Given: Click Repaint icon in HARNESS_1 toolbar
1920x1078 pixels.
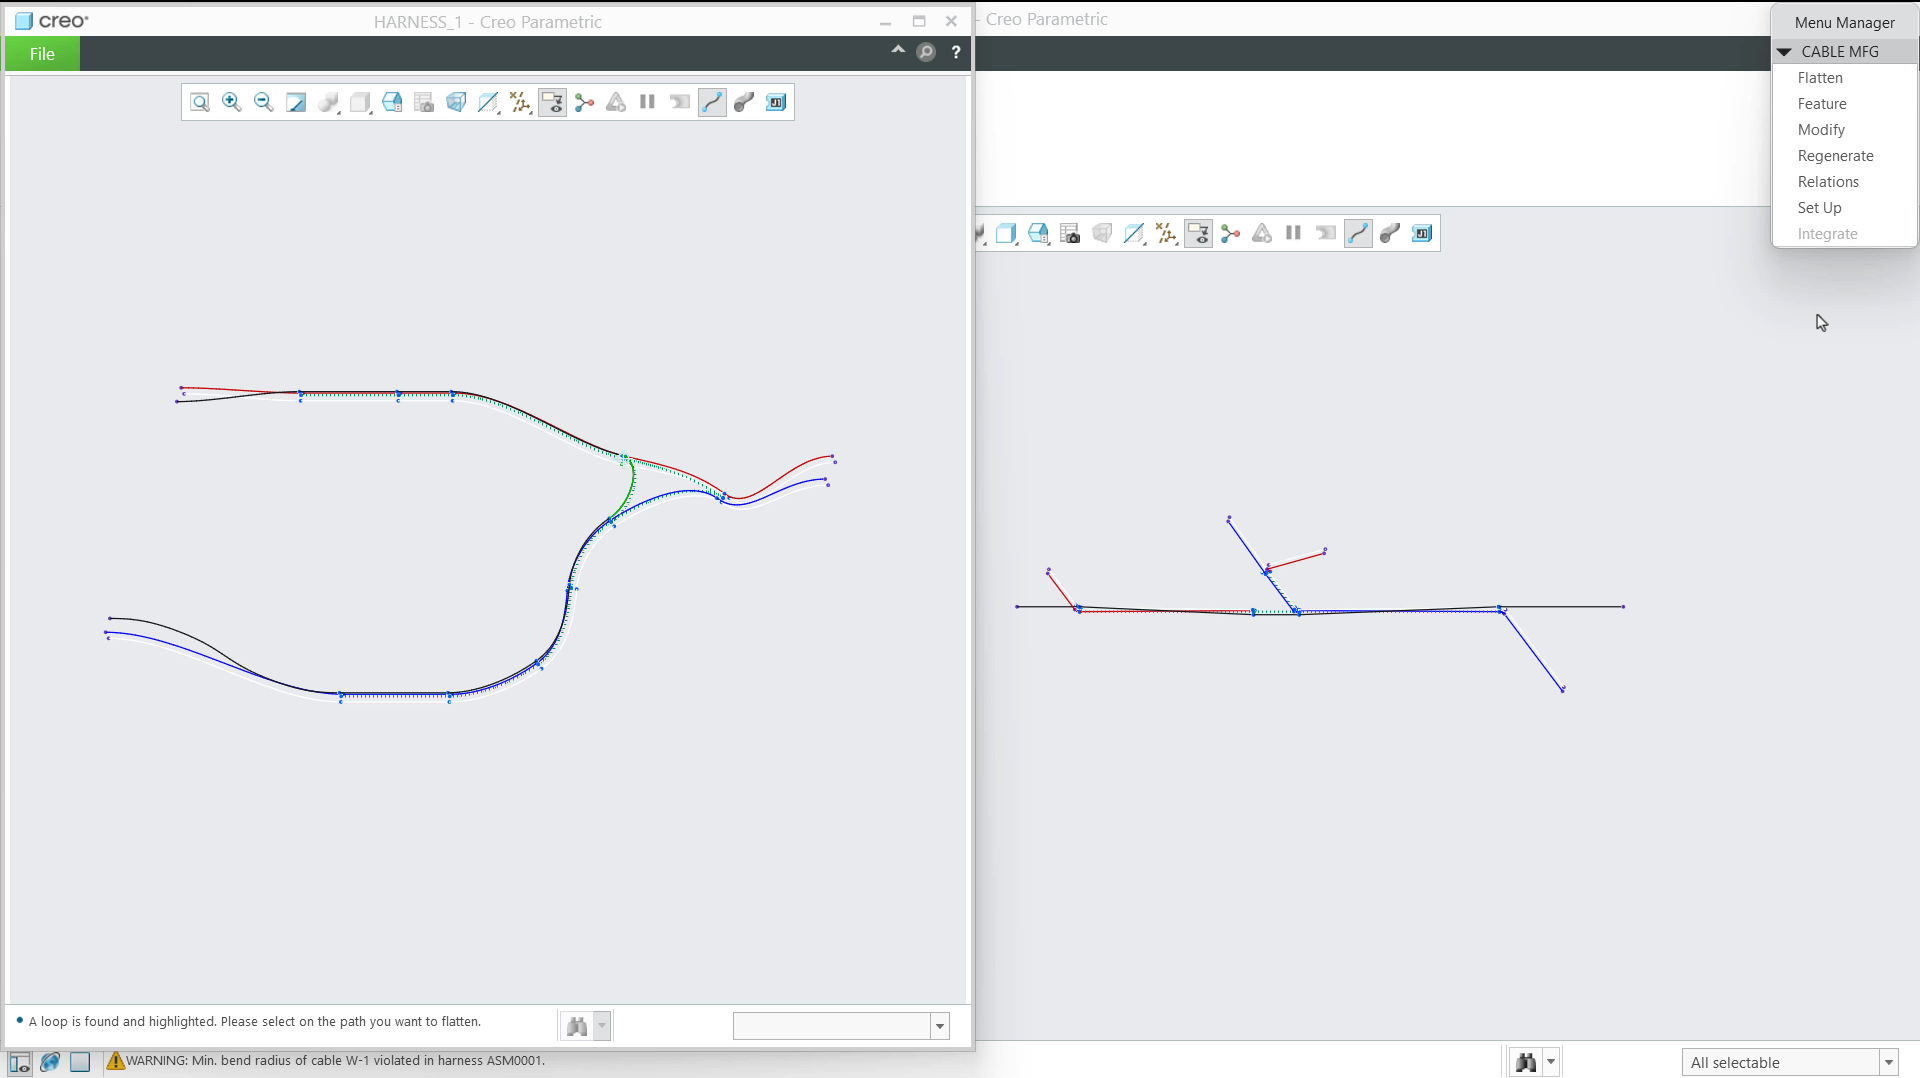Looking at the screenshot, I should tap(296, 102).
